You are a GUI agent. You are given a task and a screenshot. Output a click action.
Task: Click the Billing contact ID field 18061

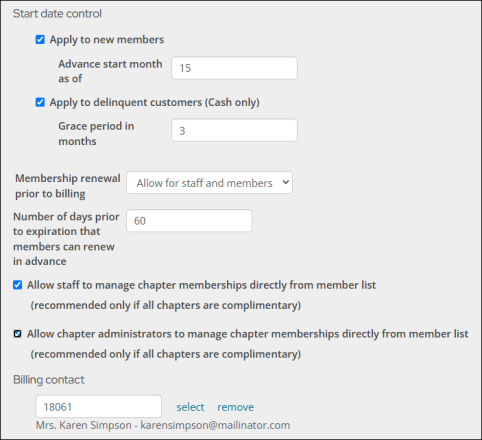click(99, 407)
